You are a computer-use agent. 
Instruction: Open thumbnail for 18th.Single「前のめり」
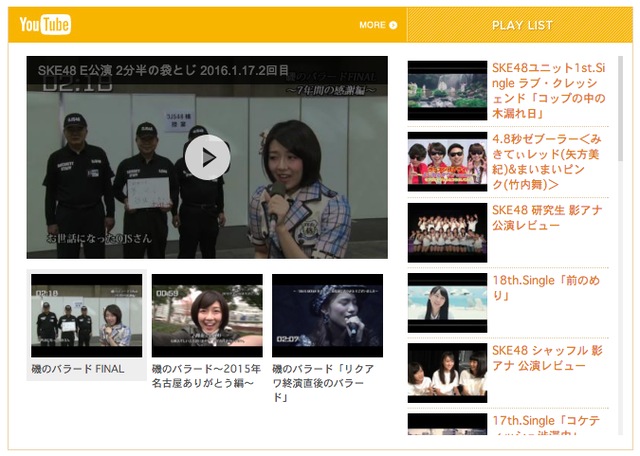coord(447,303)
